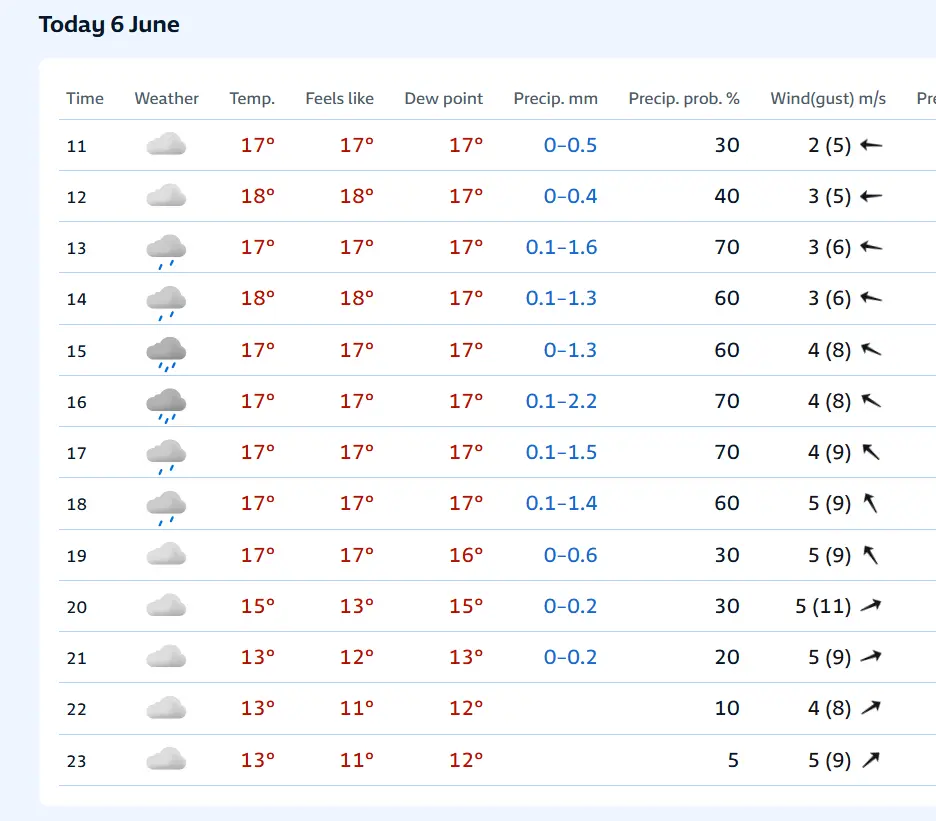The width and height of the screenshot is (936, 821).
Task: Click the Dew point column header
Action: point(444,99)
